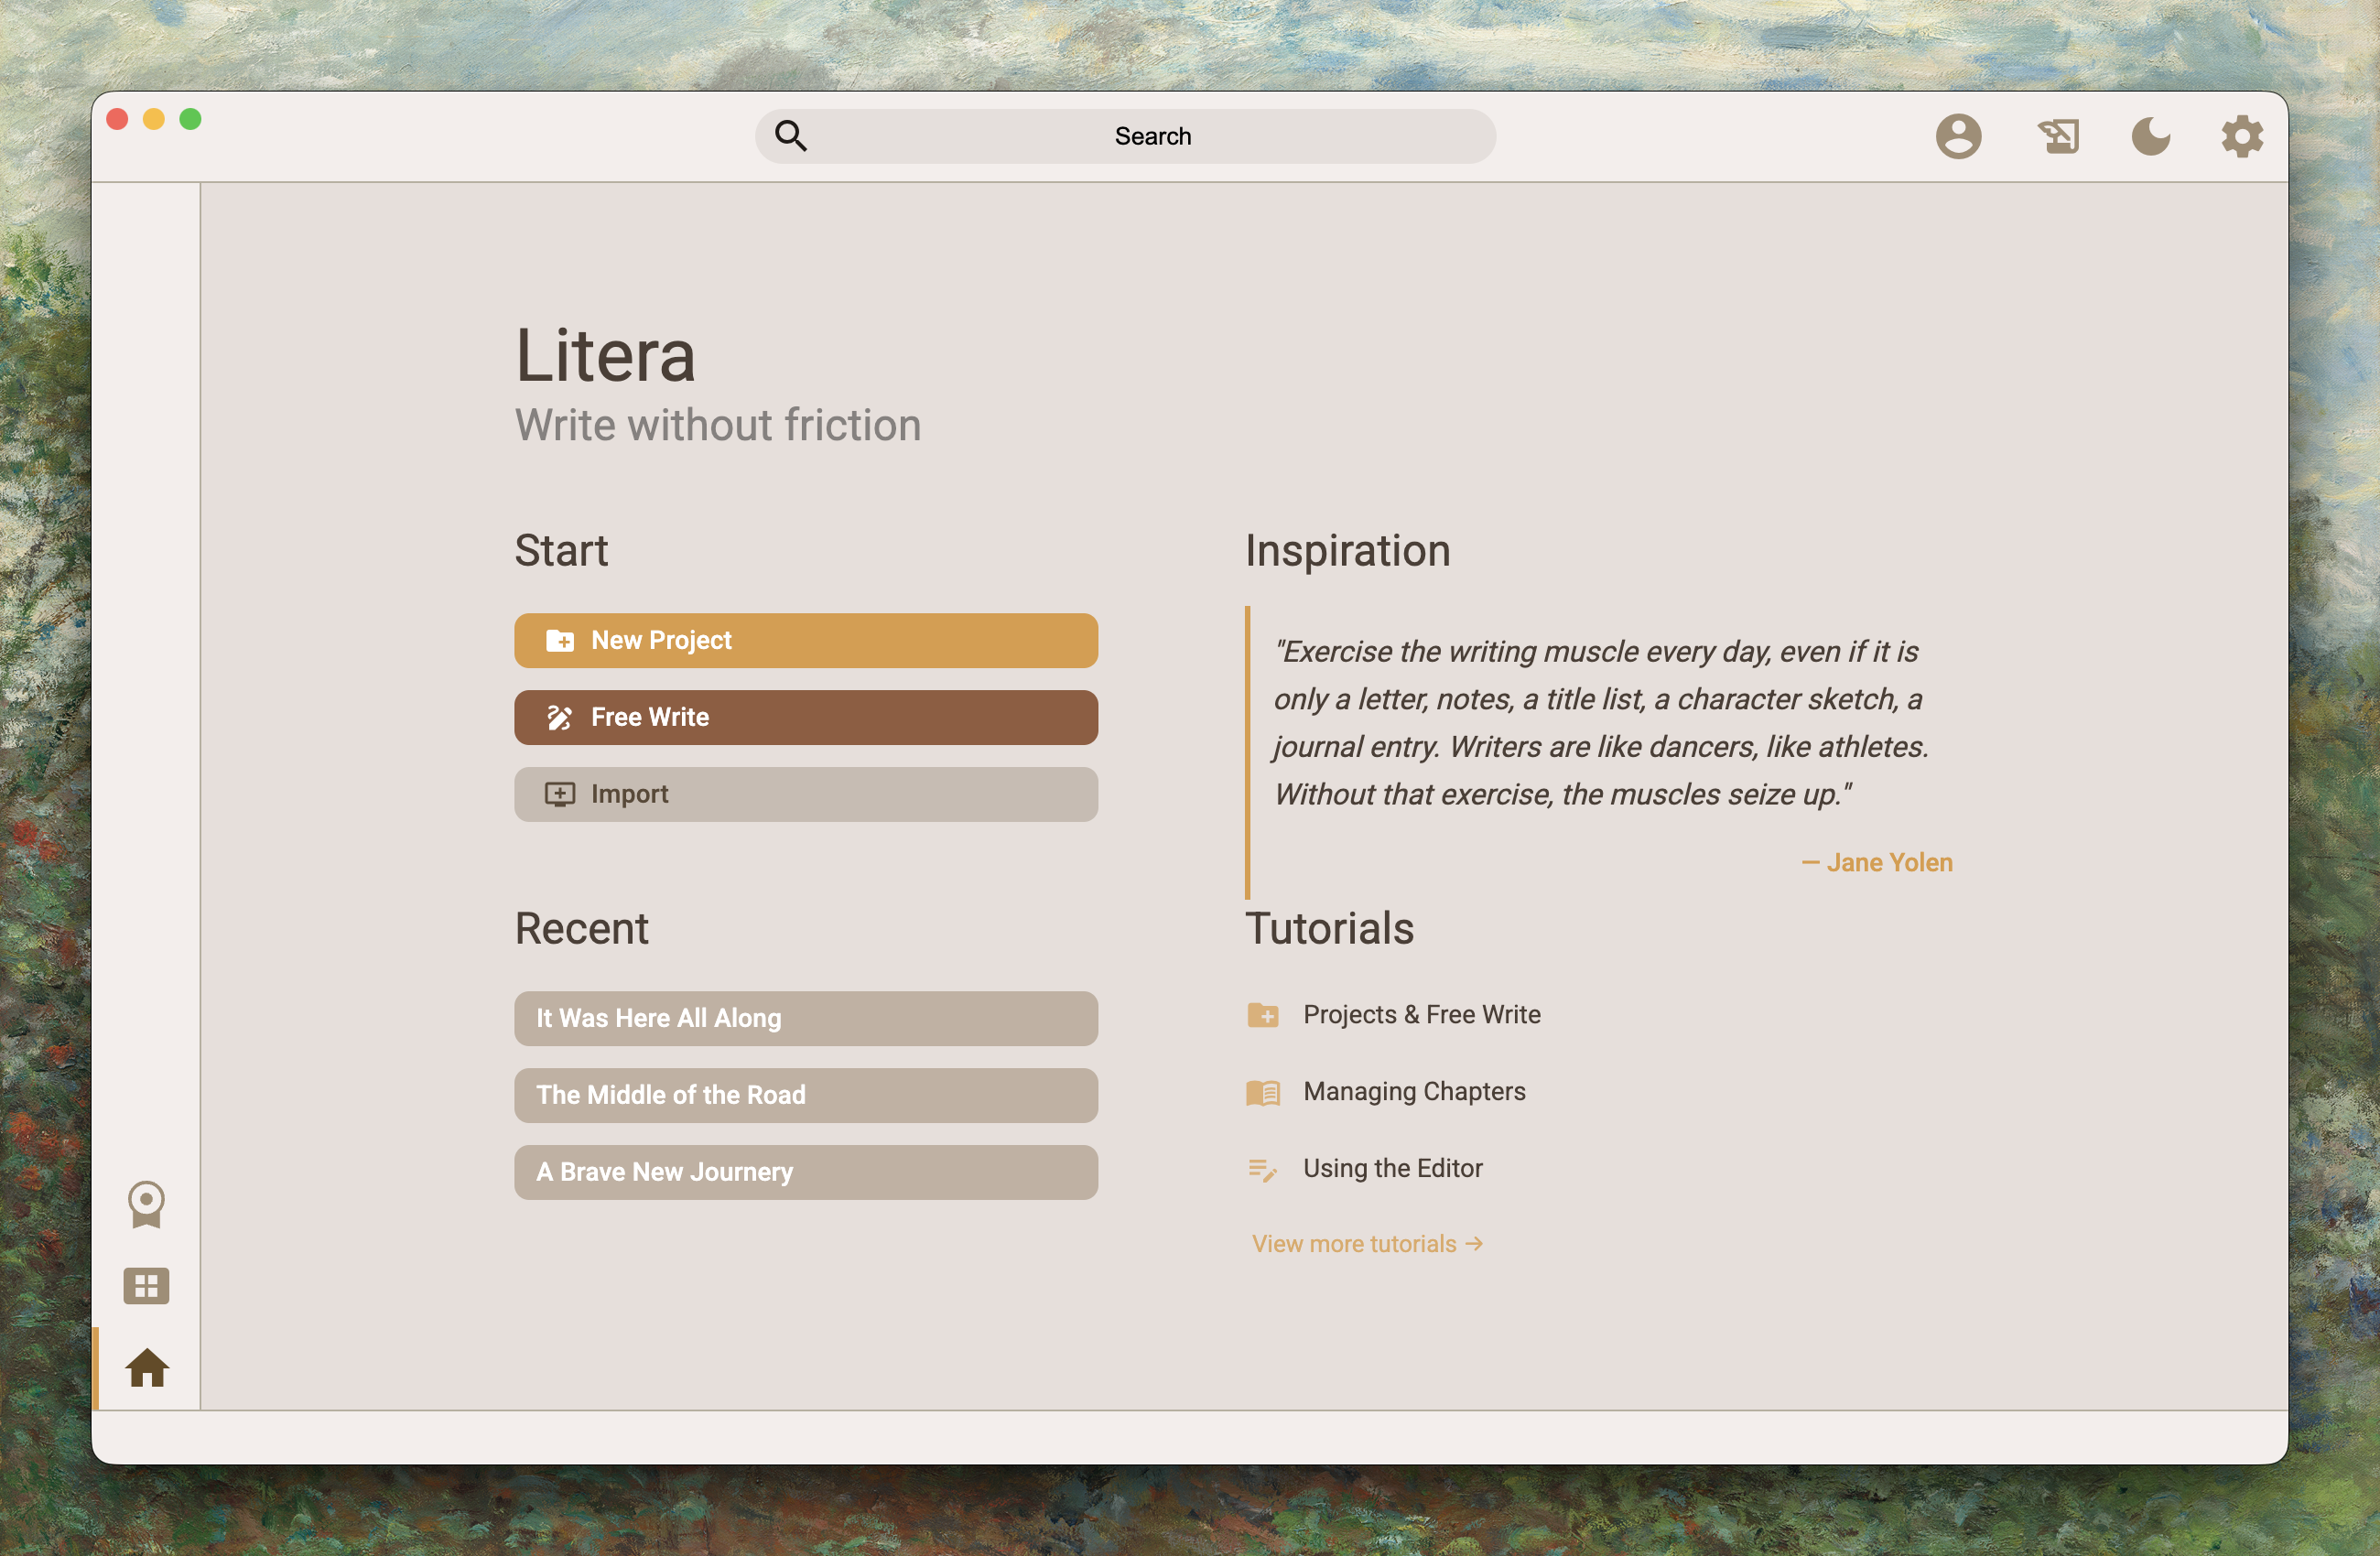Open The Middle of the Road project
2380x1556 pixels.
coord(805,1095)
